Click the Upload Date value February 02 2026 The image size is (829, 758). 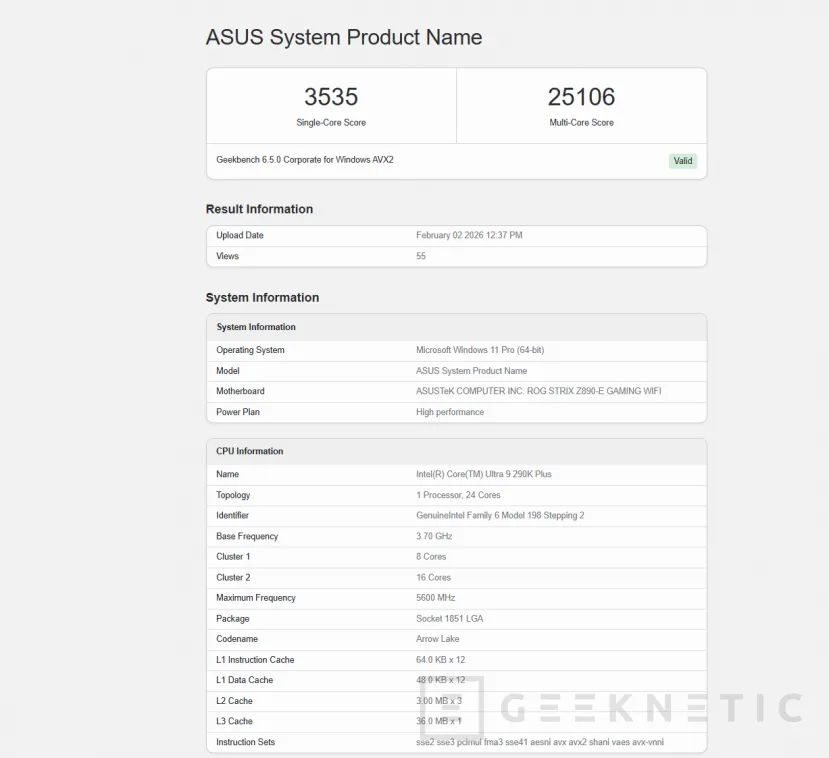coord(469,236)
